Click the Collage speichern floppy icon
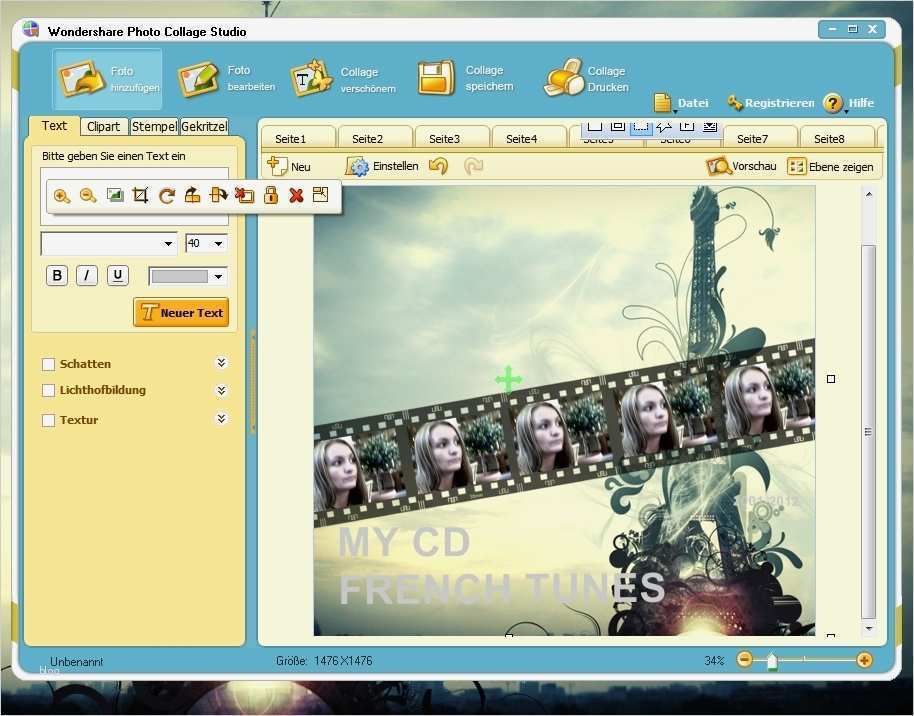This screenshot has width=914, height=716. click(436, 78)
